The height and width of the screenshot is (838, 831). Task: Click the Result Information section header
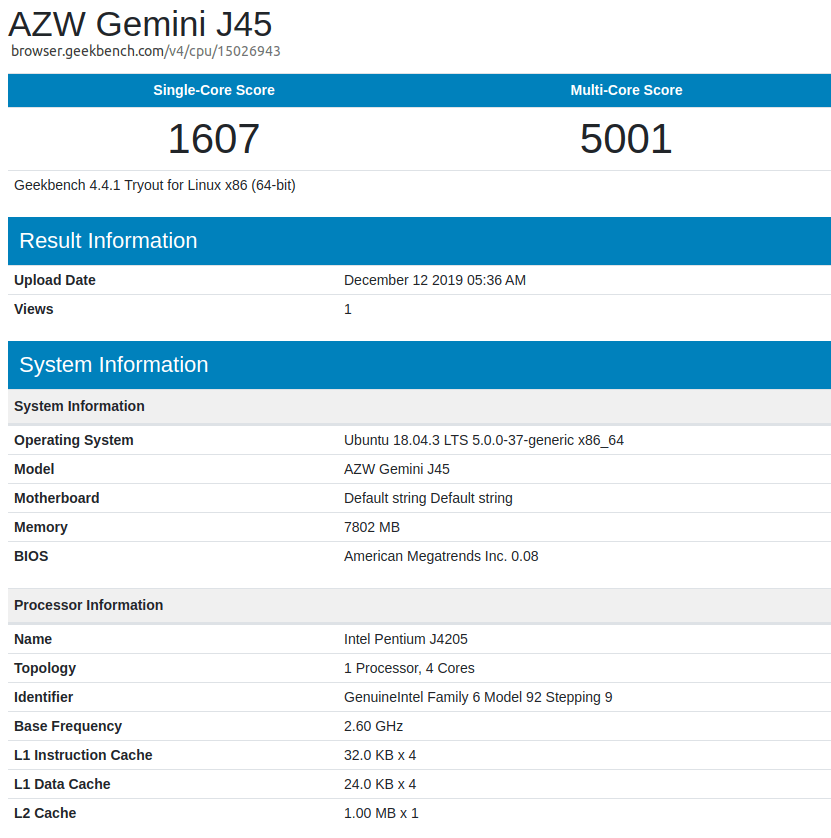[420, 241]
